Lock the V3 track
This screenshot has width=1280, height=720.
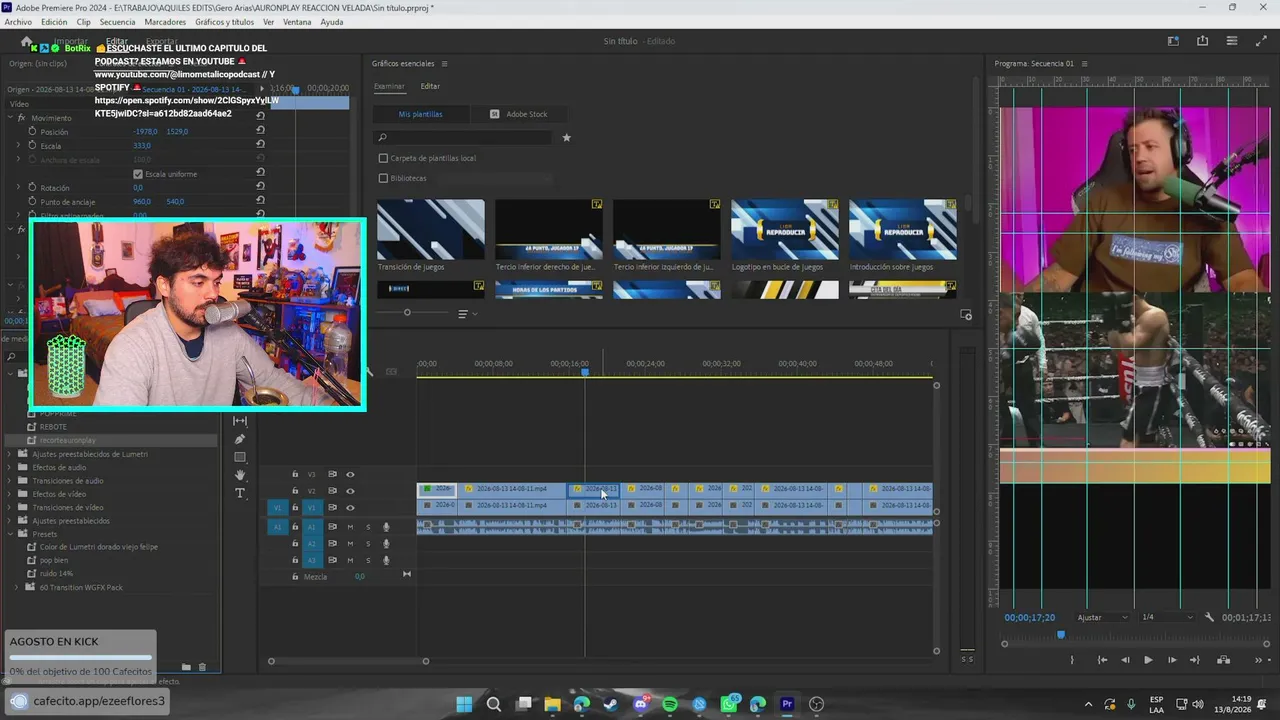[295, 474]
